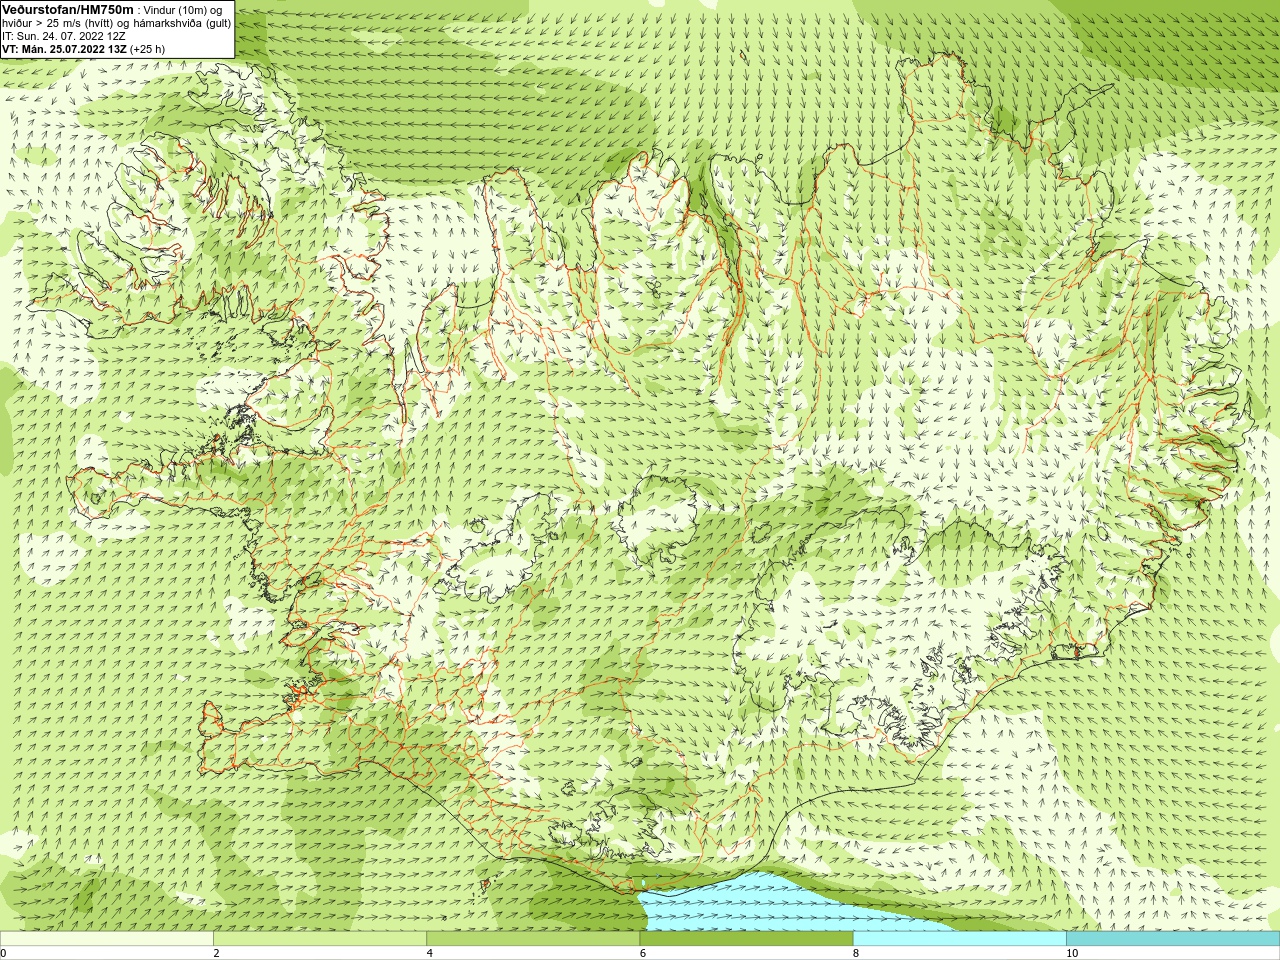The image size is (1280, 960).
Task: Select the teal above-10 legend swatch
Action: pyautogui.click(x=1173, y=939)
